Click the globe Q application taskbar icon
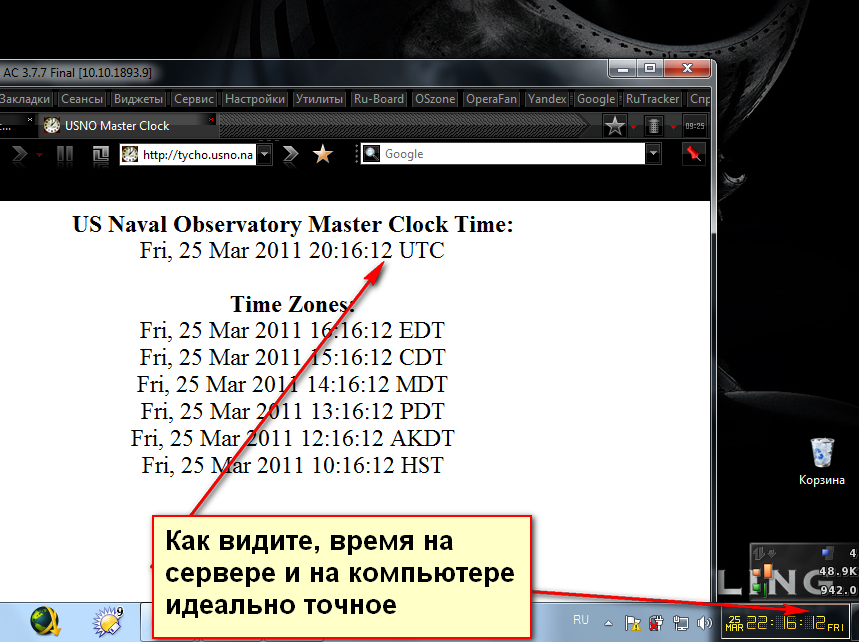The image size is (859, 642). click(x=45, y=622)
